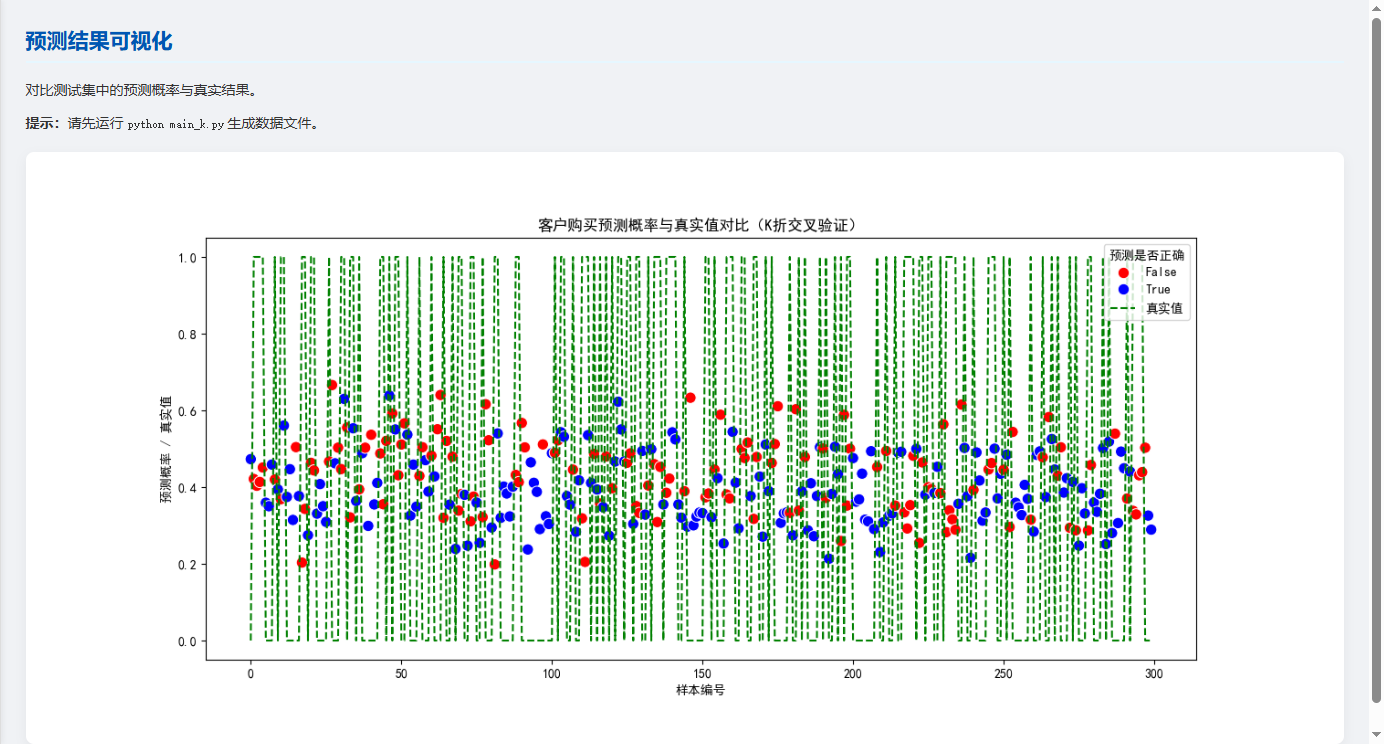Click the blue True legend marker
Viewport: 1384px width, 744px height.
tap(1123, 289)
